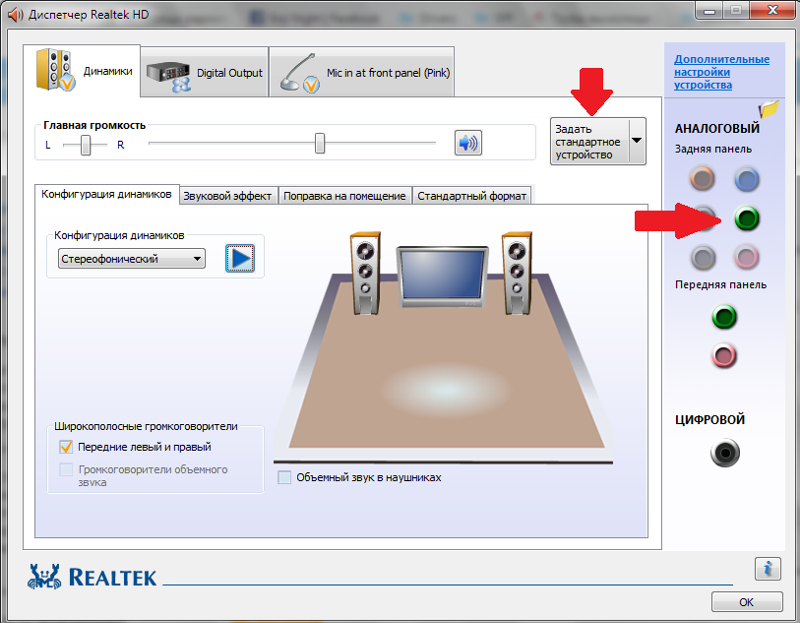This screenshot has height=623, width=800.
Task: Click the left front speaker in the room preview
Action: click(x=365, y=272)
